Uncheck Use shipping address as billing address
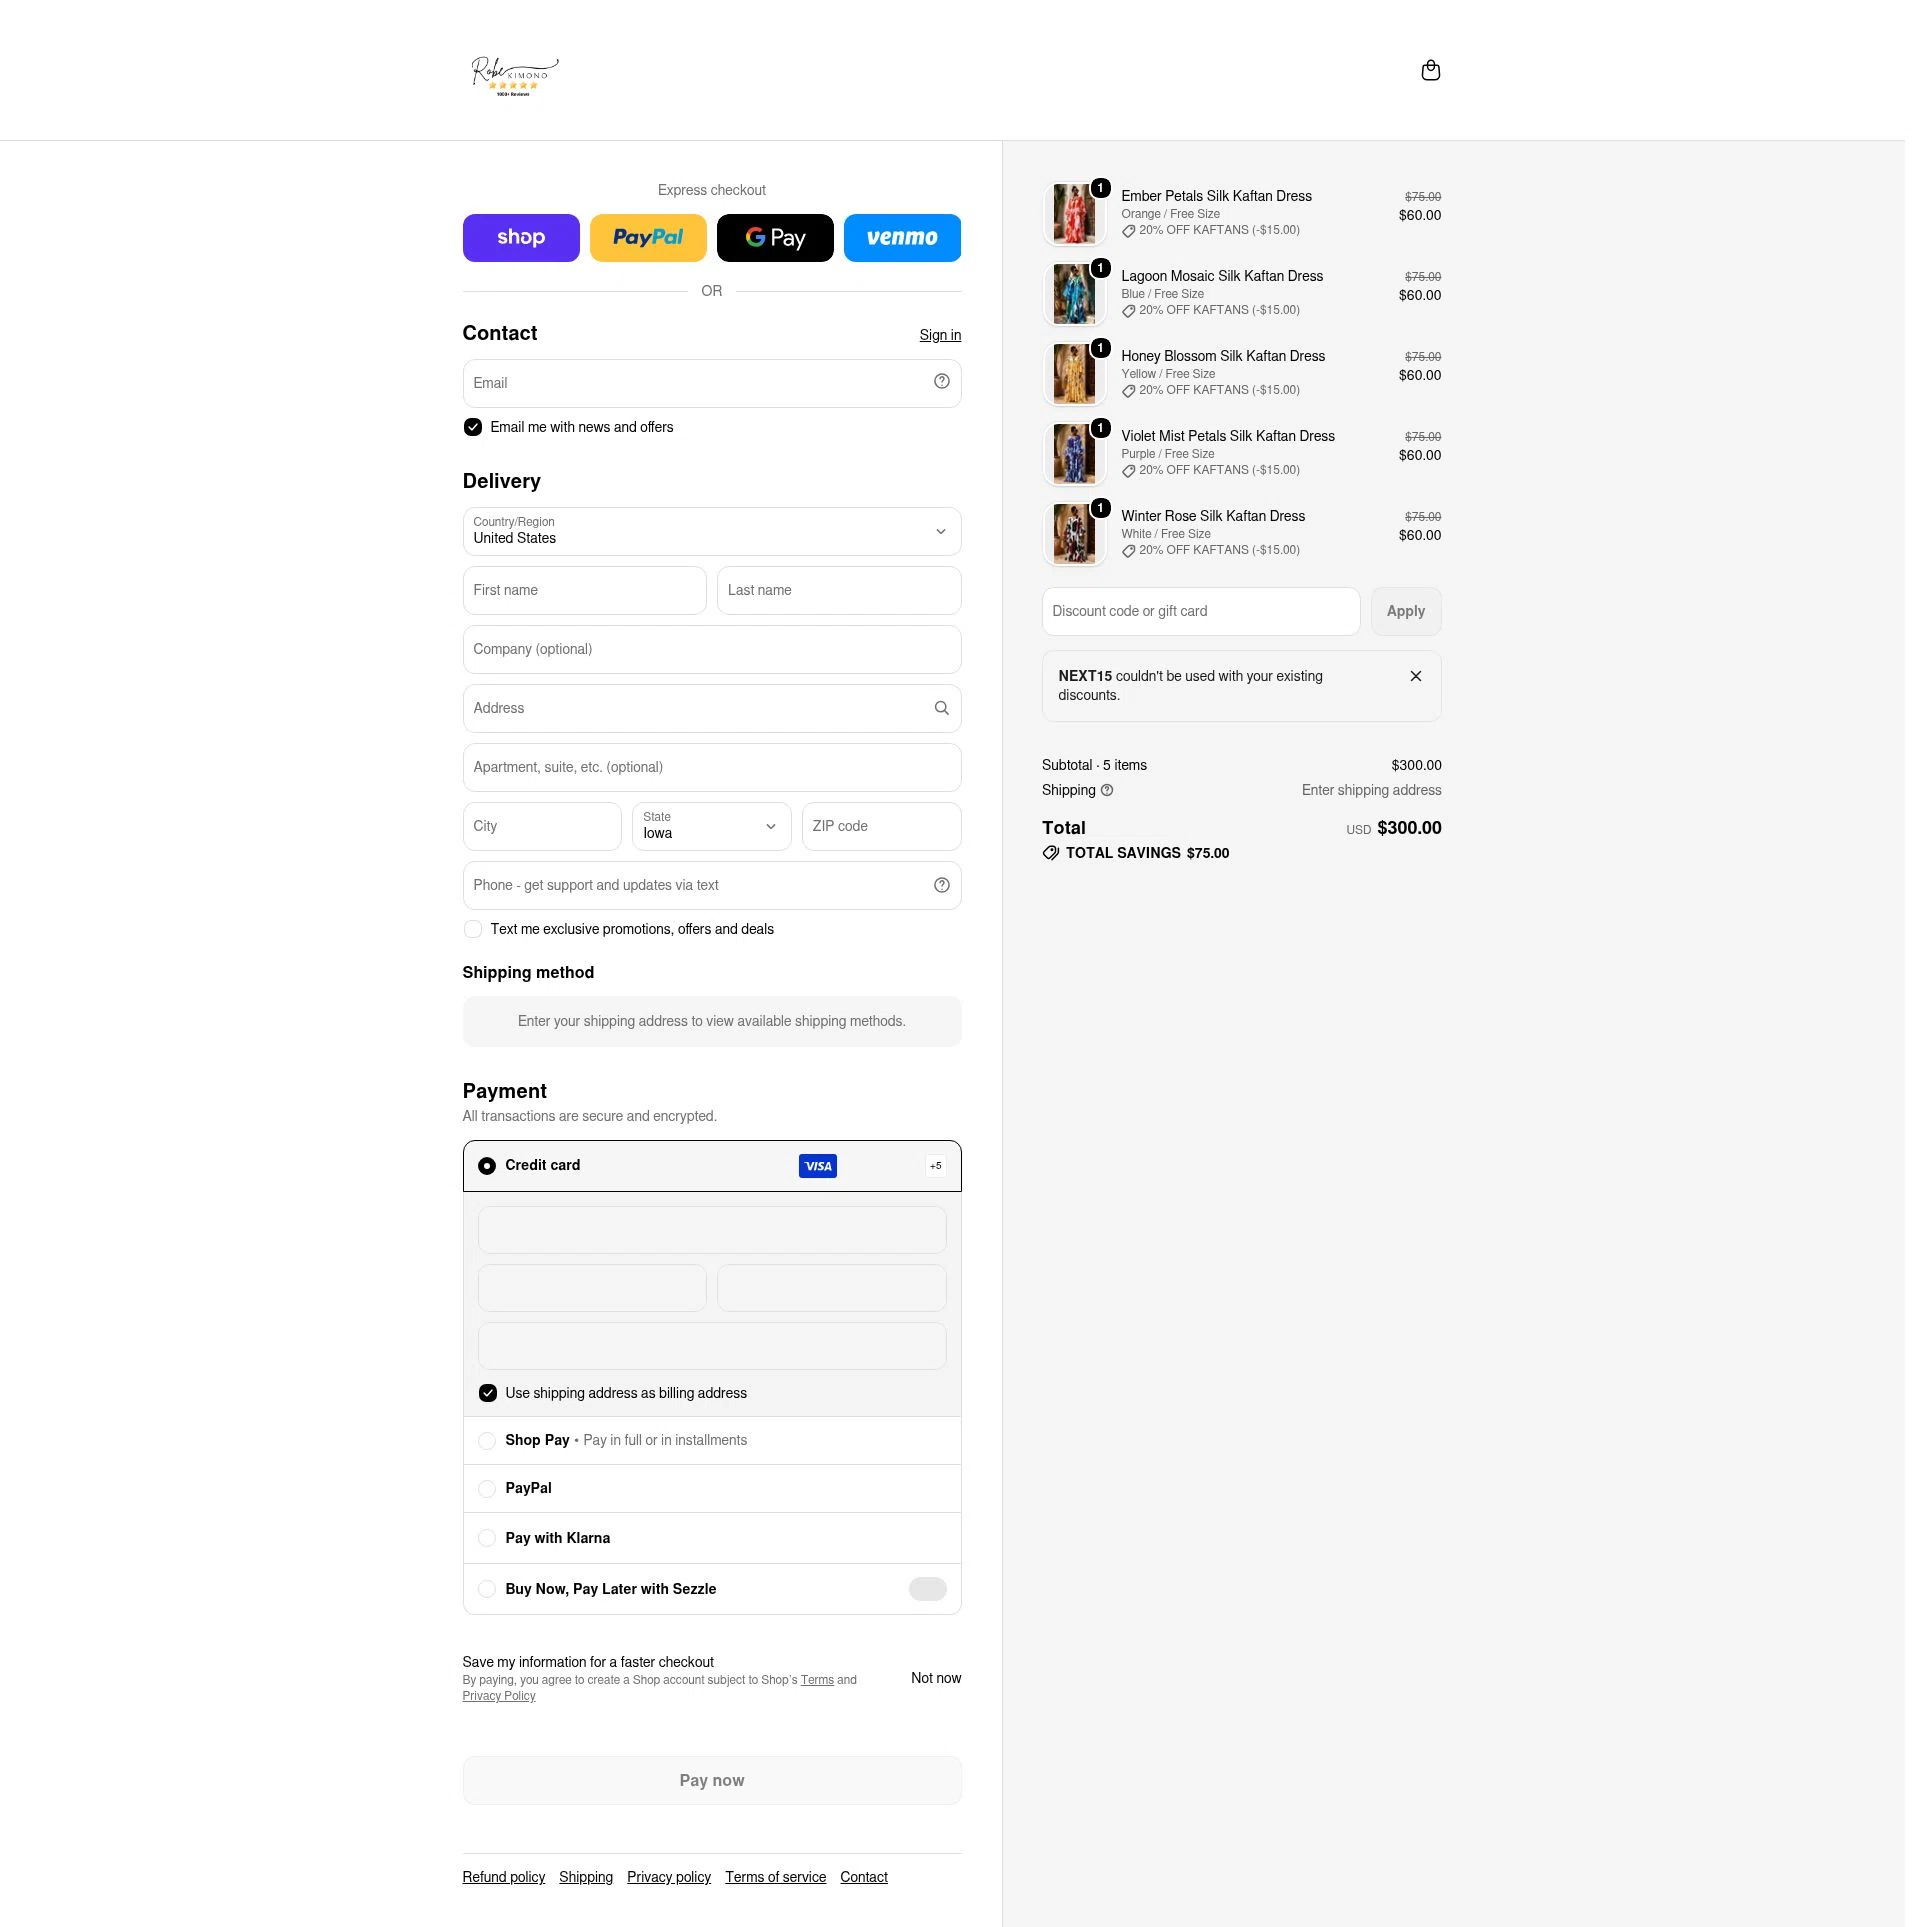Viewport: 1920px width, 1927px height. (487, 1393)
